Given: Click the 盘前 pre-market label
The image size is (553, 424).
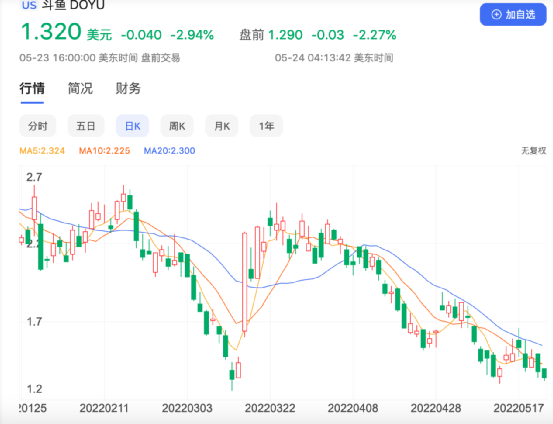Looking at the screenshot, I should point(252,35).
